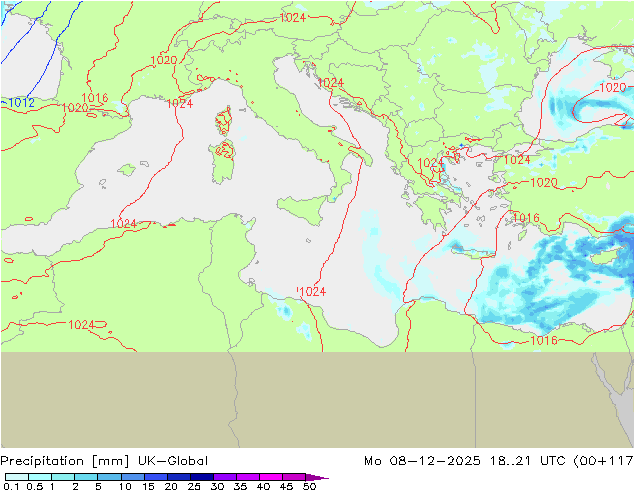Viewport: 634px width, 490px height.
Task: Click legend scale value 50
Action: click(309, 486)
